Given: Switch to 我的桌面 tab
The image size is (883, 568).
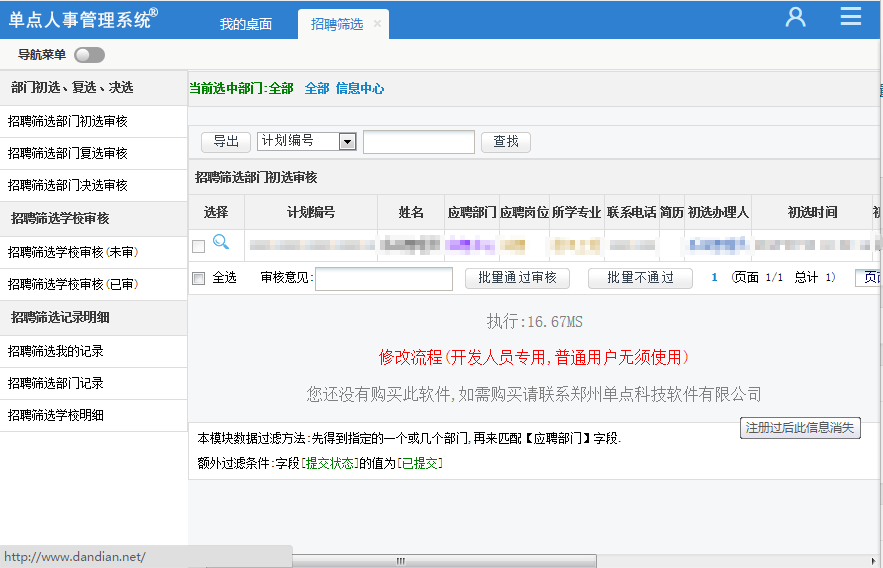Looking at the screenshot, I should (x=246, y=24).
